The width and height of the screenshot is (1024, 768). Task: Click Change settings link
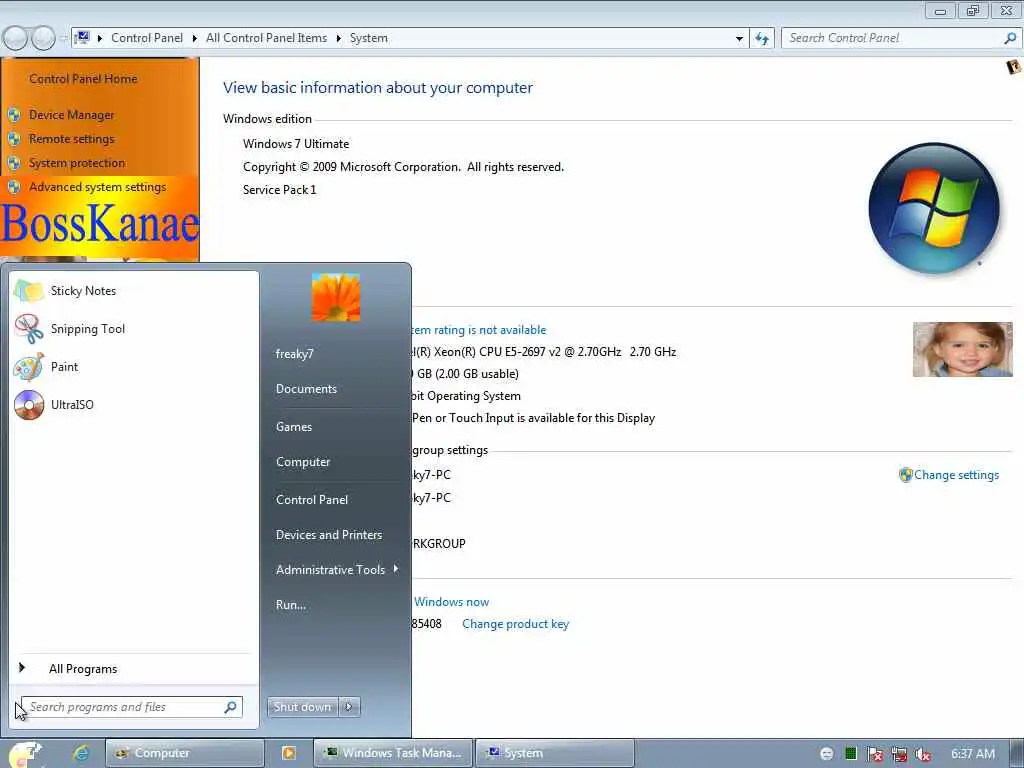tap(956, 475)
